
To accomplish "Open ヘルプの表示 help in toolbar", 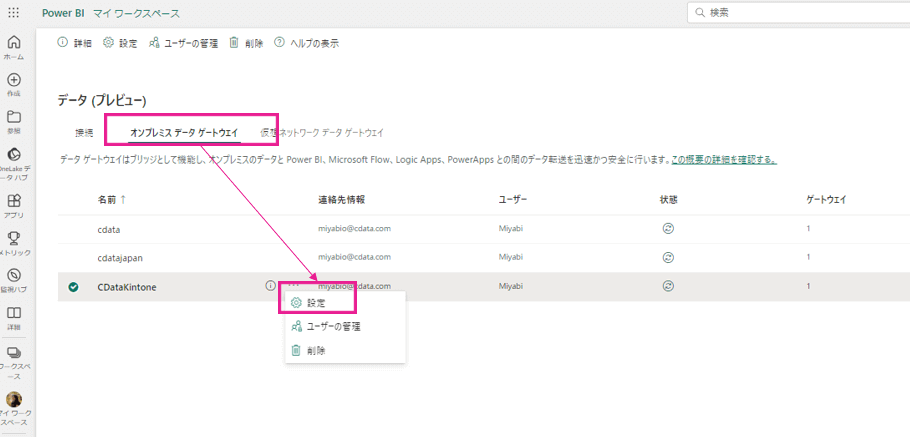I will tap(306, 43).
